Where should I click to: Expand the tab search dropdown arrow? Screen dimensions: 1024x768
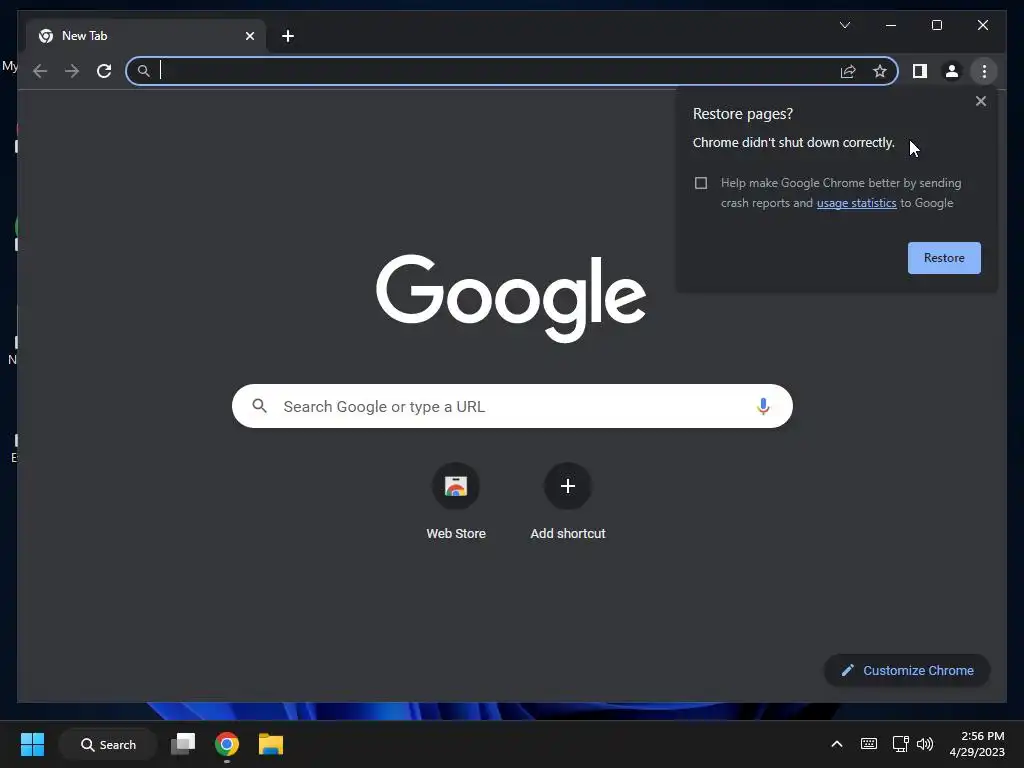(845, 25)
